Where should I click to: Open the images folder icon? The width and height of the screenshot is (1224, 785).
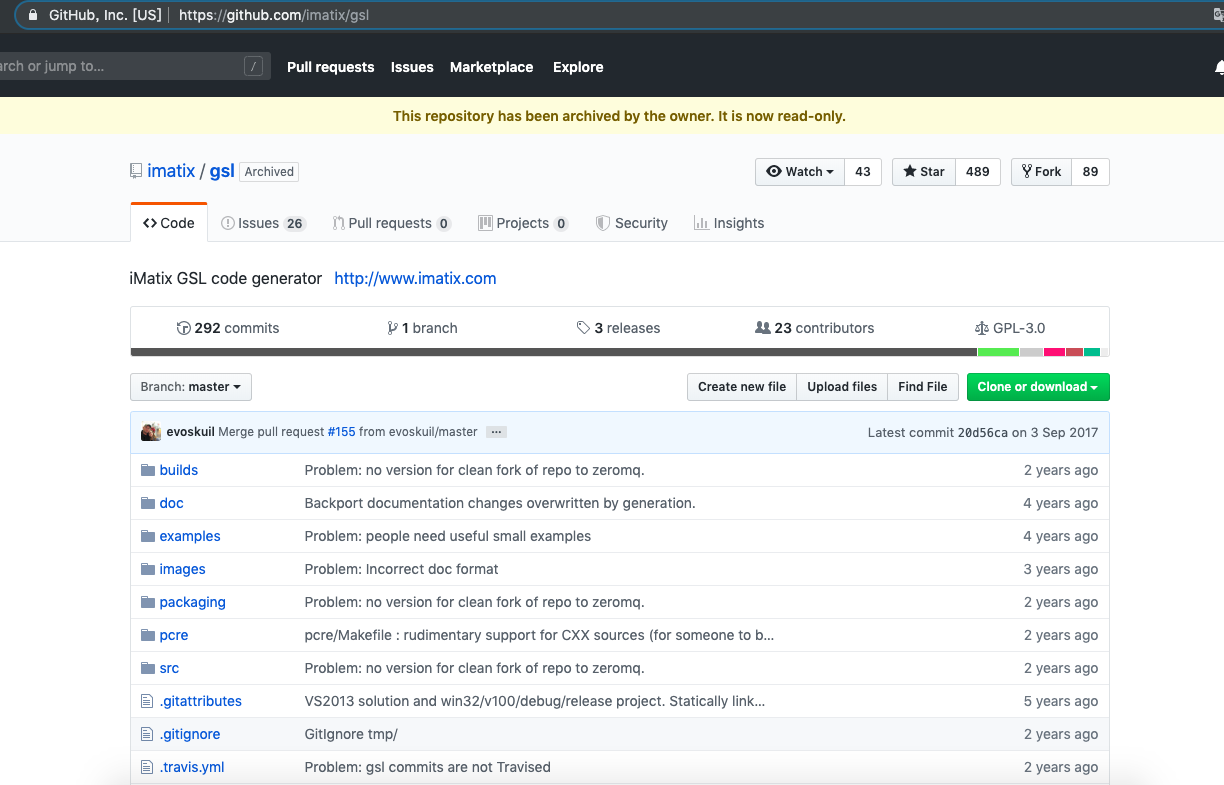click(148, 569)
